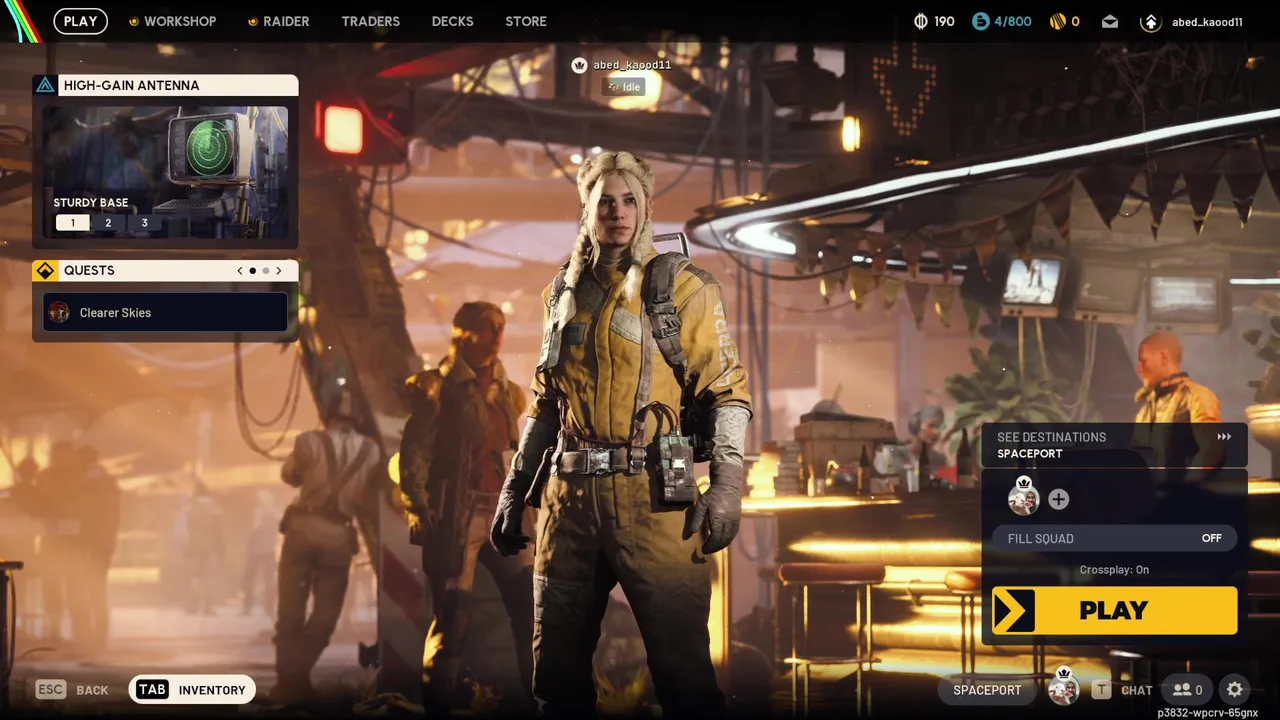Image resolution: width=1280 pixels, height=720 pixels.
Task: Select Sturdy Base step 1
Action: [x=72, y=223]
